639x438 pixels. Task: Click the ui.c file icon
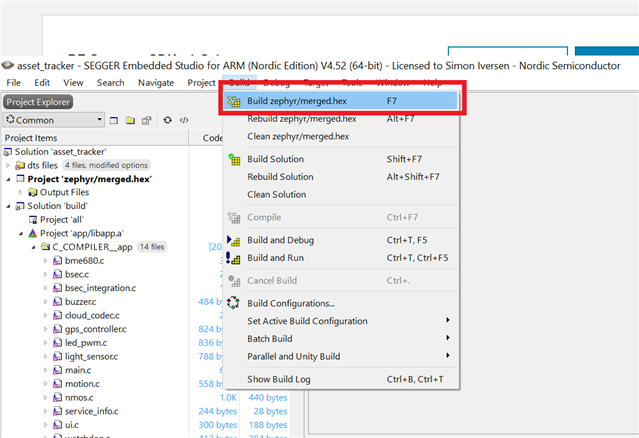(x=58, y=425)
